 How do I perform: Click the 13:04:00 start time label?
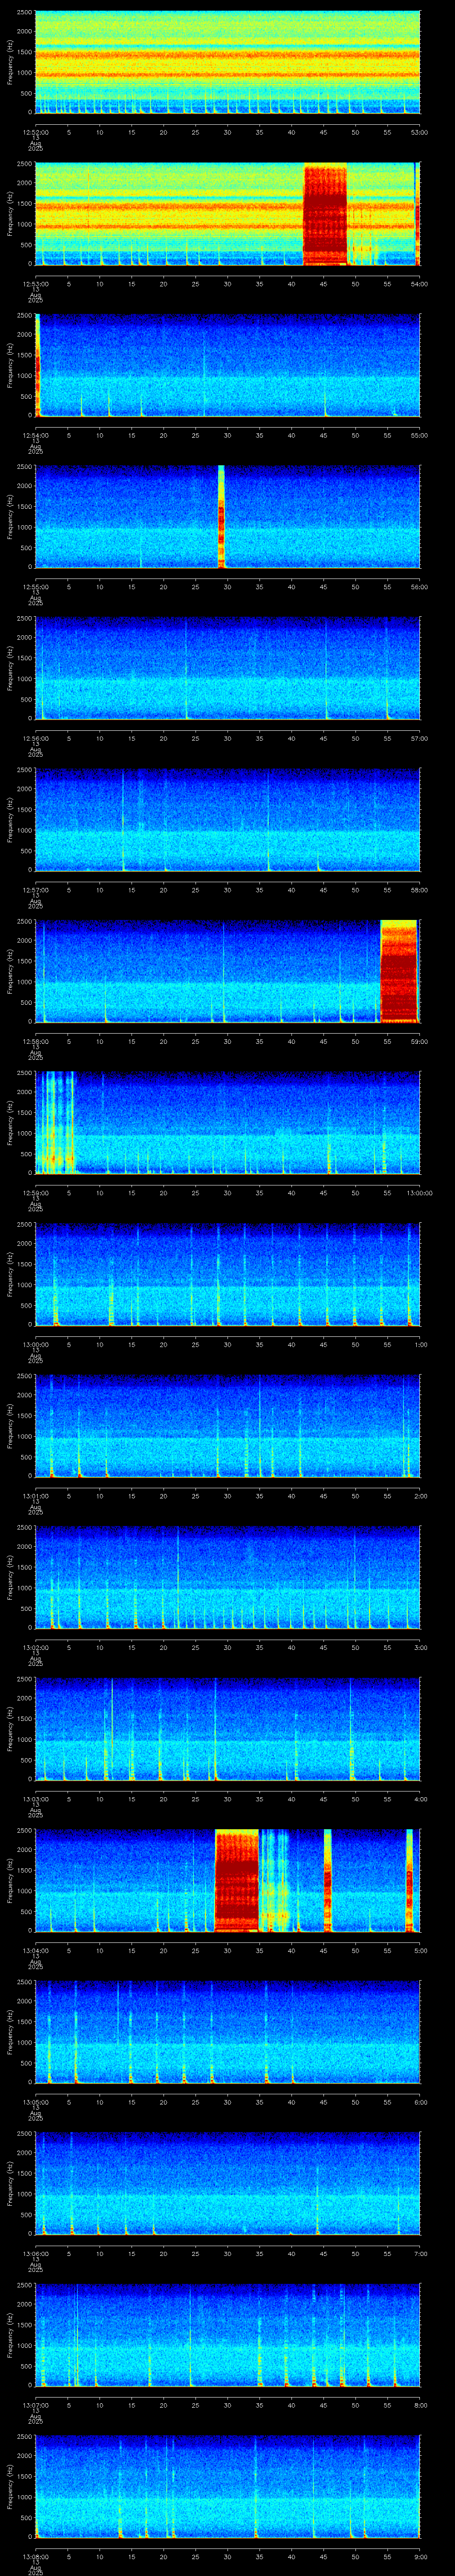tap(35, 1950)
